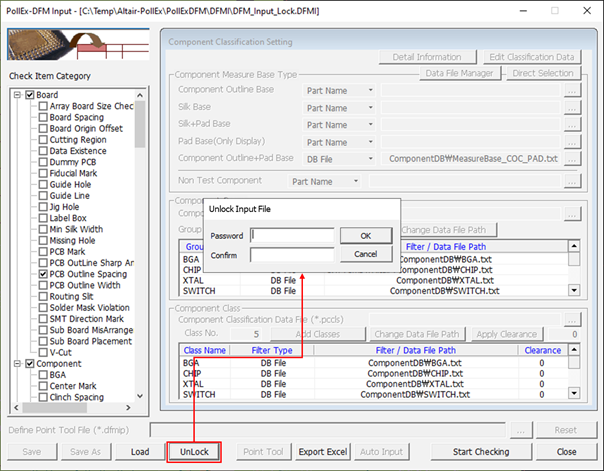Close the dialog with Close button

coord(566,452)
